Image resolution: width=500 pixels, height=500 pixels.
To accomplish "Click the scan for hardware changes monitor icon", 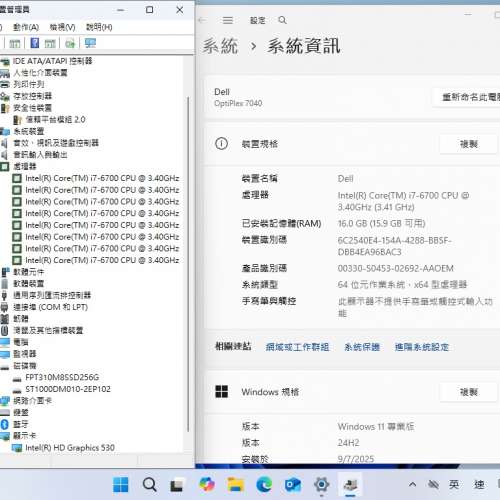I will click(x=90, y=43).
